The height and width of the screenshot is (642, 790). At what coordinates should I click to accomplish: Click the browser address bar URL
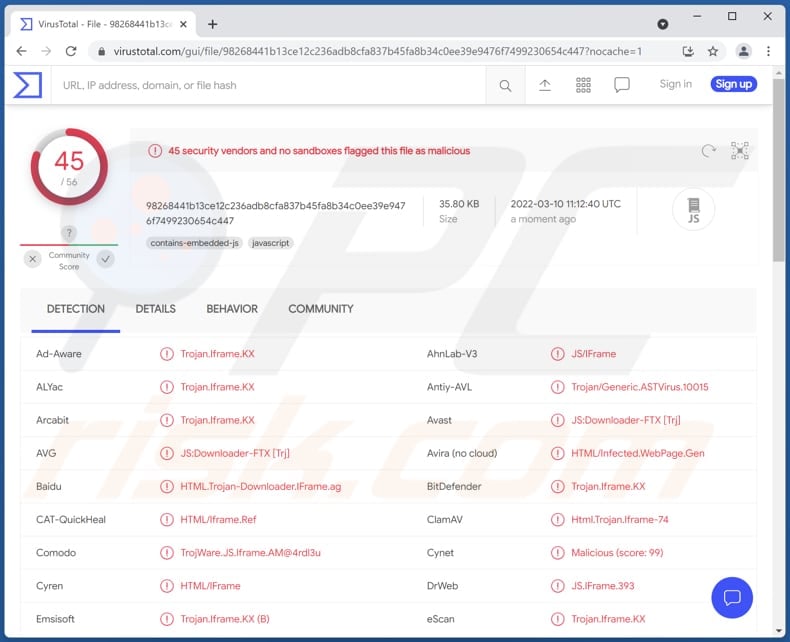pos(377,51)
